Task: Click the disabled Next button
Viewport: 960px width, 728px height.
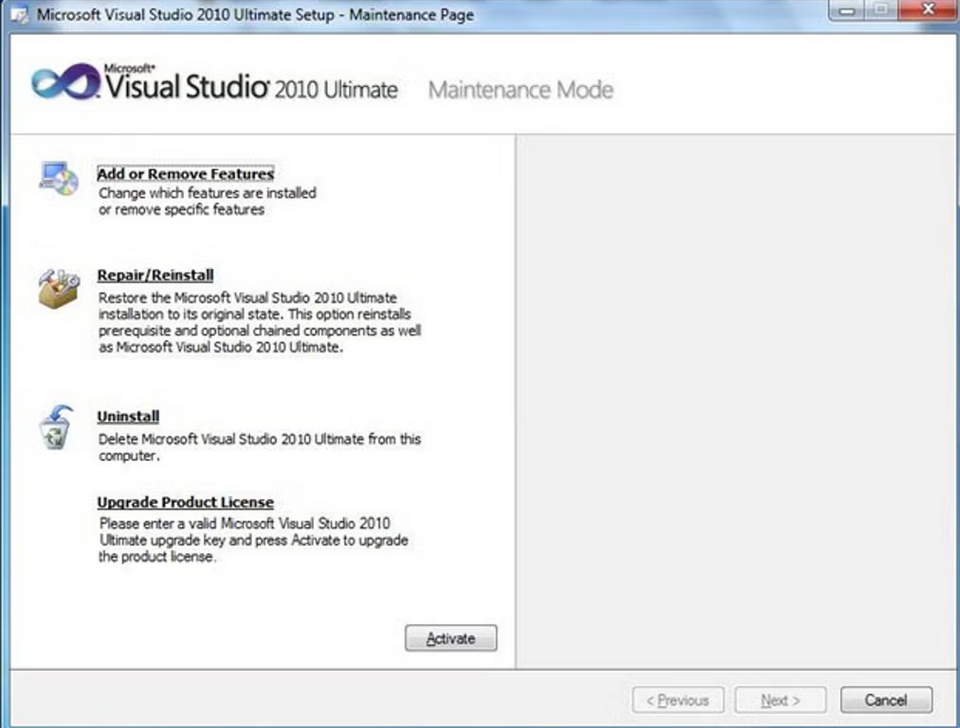Action: click(x=781, y=700)
